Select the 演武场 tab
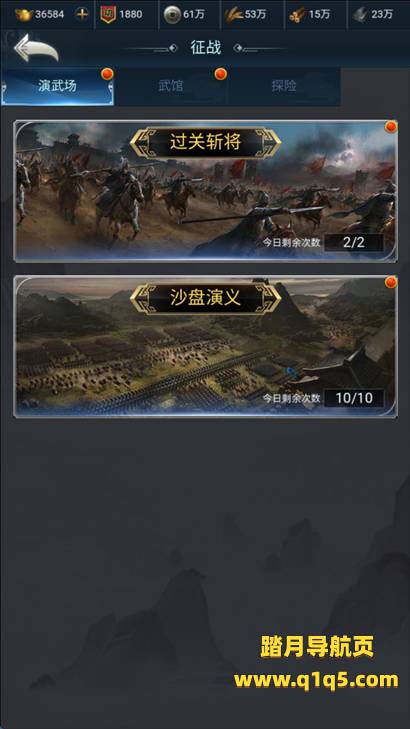The image size is (410, 729). [58, 86]
